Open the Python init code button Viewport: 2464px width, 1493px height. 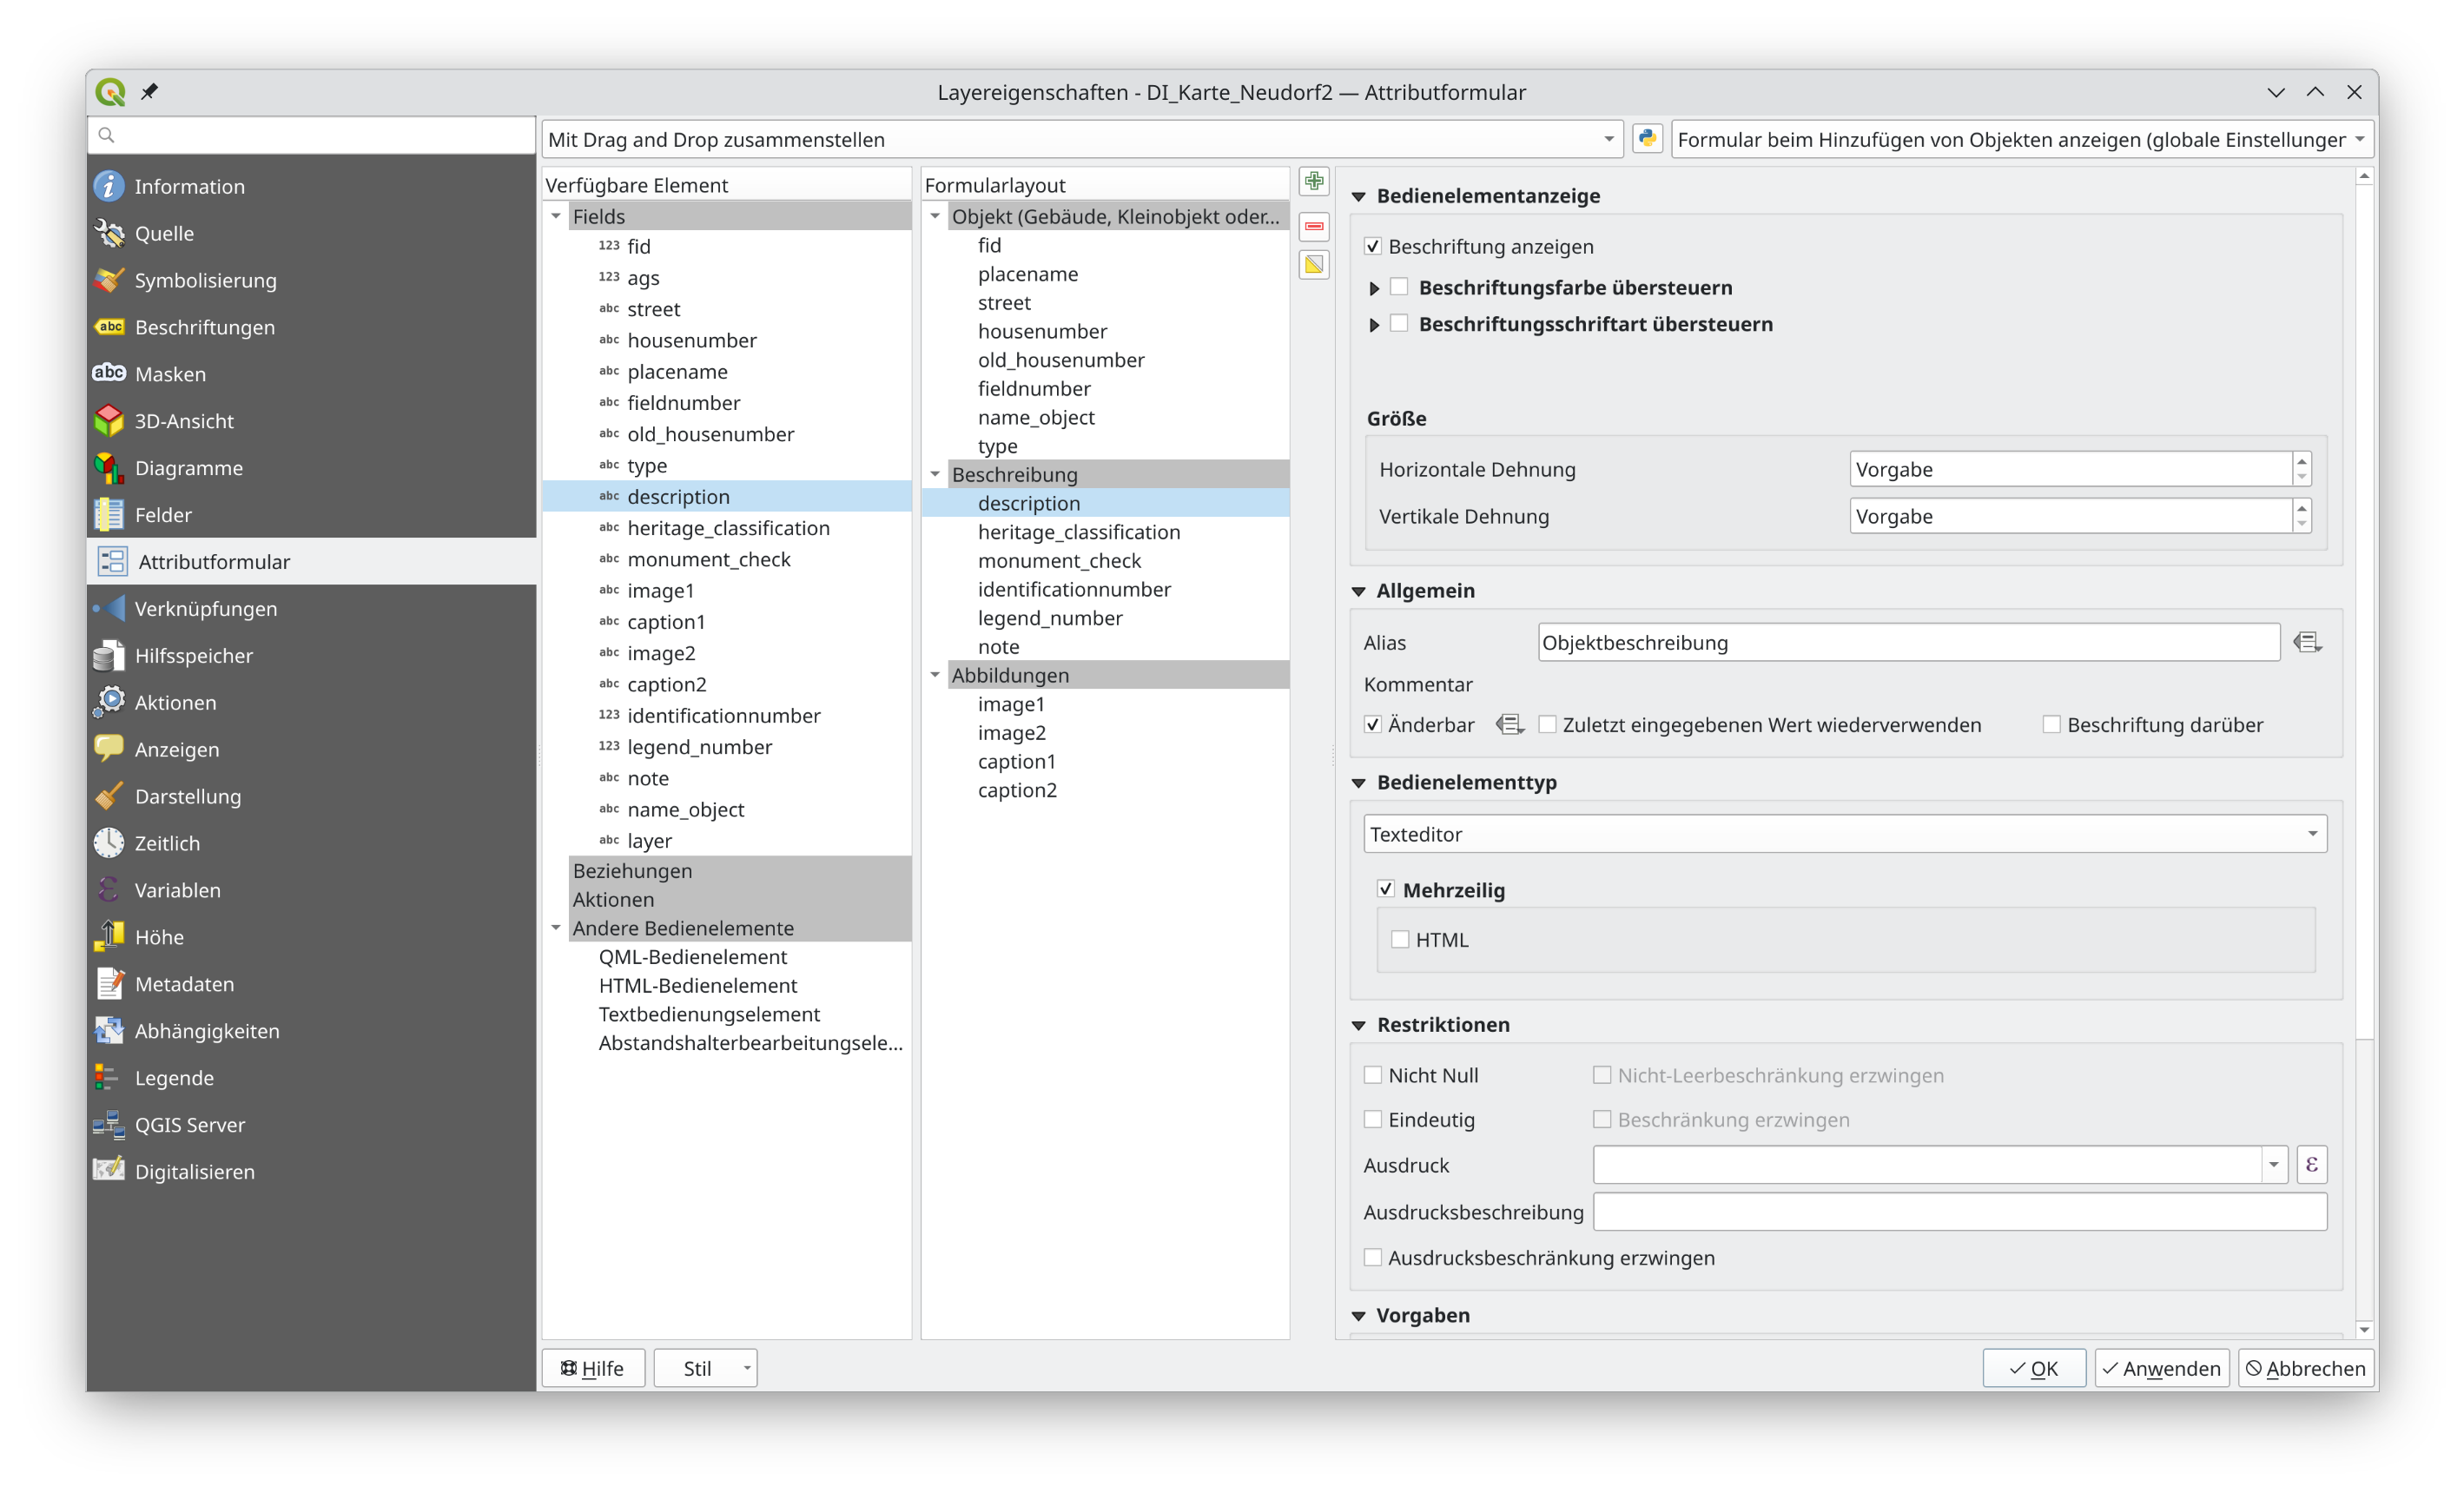pyautogui.click(x=1647, y=139)
